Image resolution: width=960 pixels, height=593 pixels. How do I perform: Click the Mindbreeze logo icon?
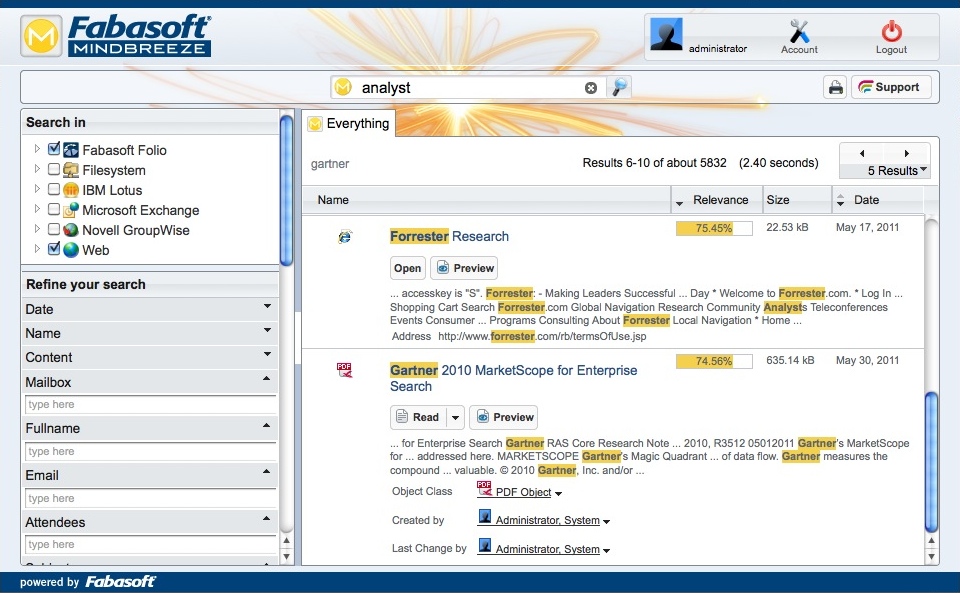click(41, 37)
